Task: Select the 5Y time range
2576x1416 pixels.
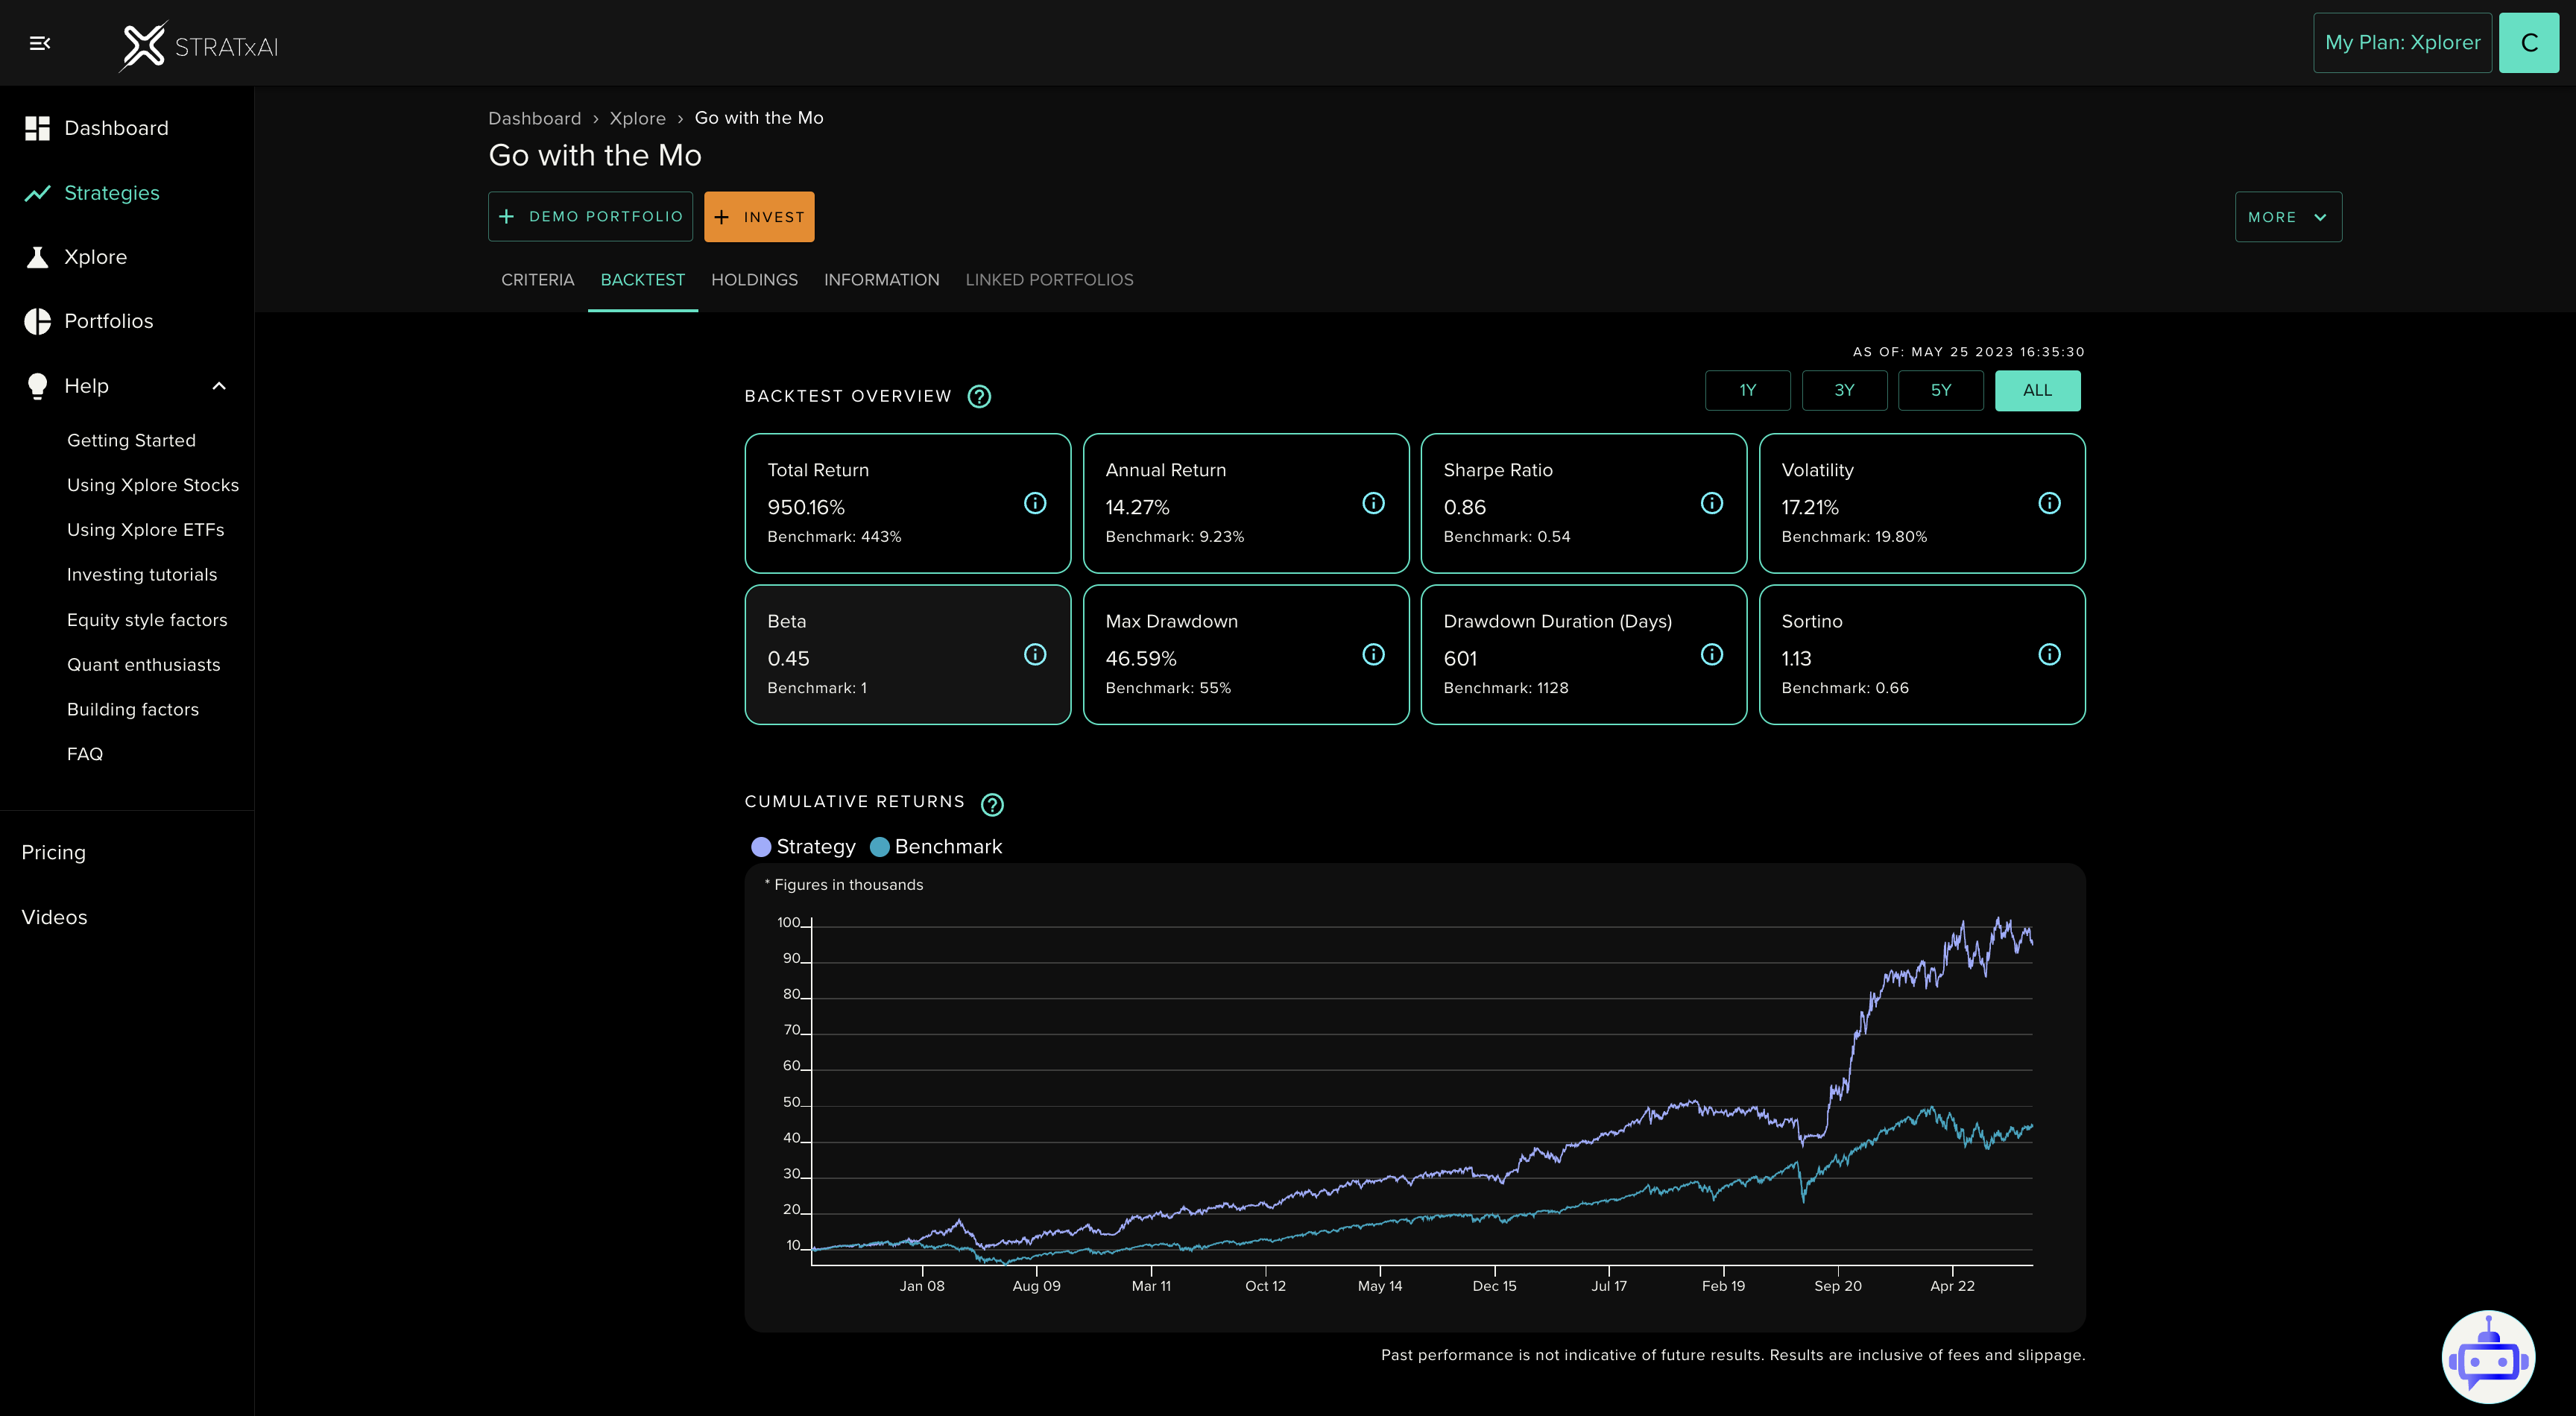Action: [1940, 390]
